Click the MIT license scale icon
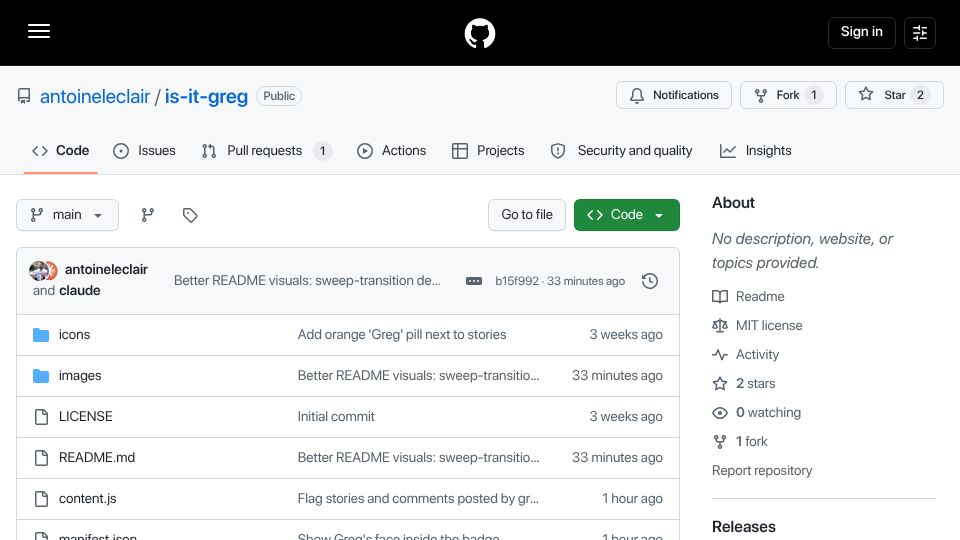The width and height of the screenshot is (960, 540). [720, 325]
